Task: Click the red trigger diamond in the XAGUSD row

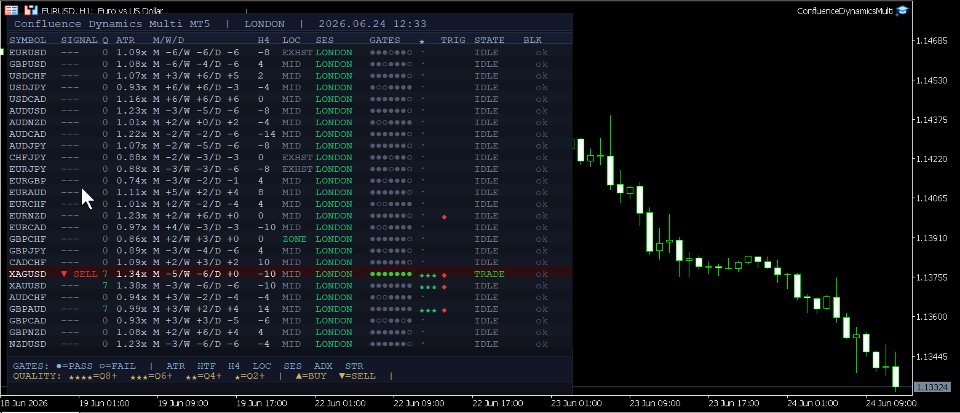Action: (444, 275)
